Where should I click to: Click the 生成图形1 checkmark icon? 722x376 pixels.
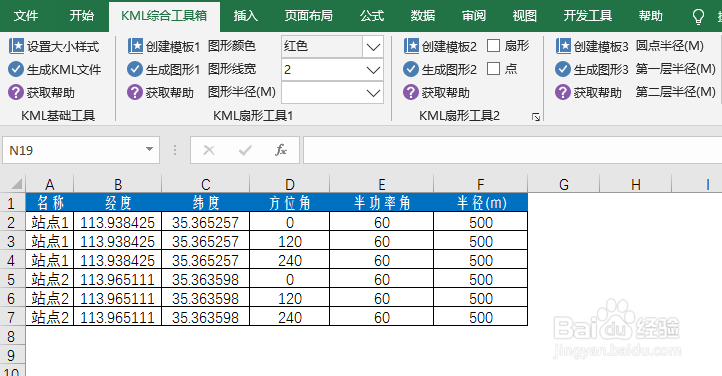pos(135,69)
